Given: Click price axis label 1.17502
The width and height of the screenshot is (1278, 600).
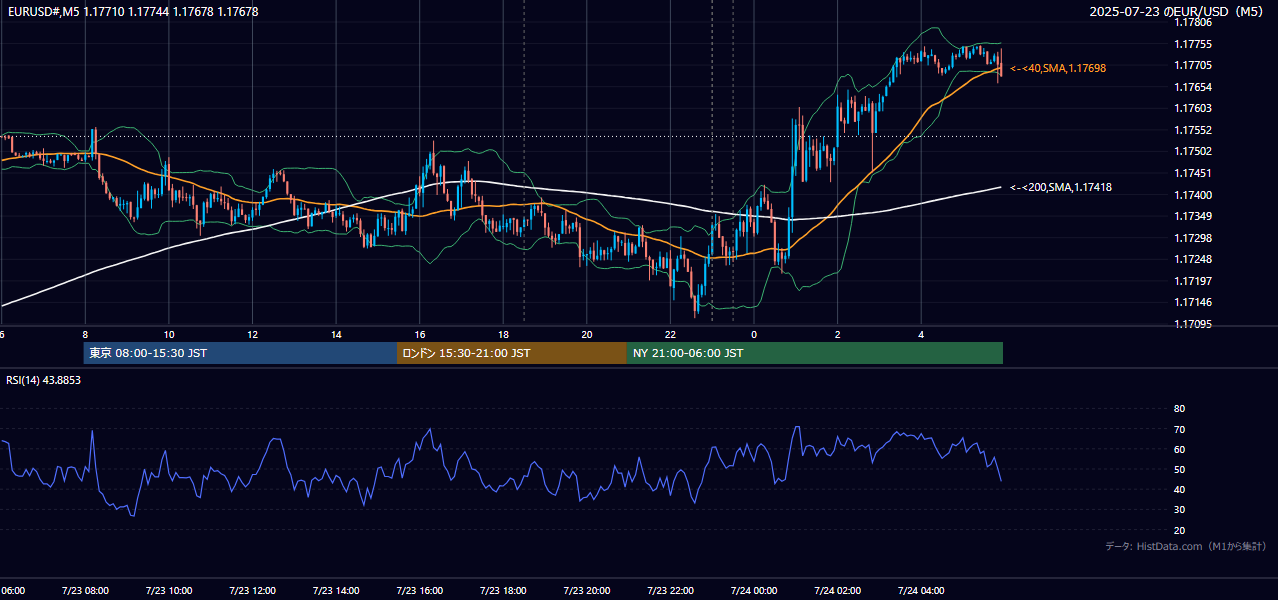Looking at the screenshot, I should point(1192,151).
